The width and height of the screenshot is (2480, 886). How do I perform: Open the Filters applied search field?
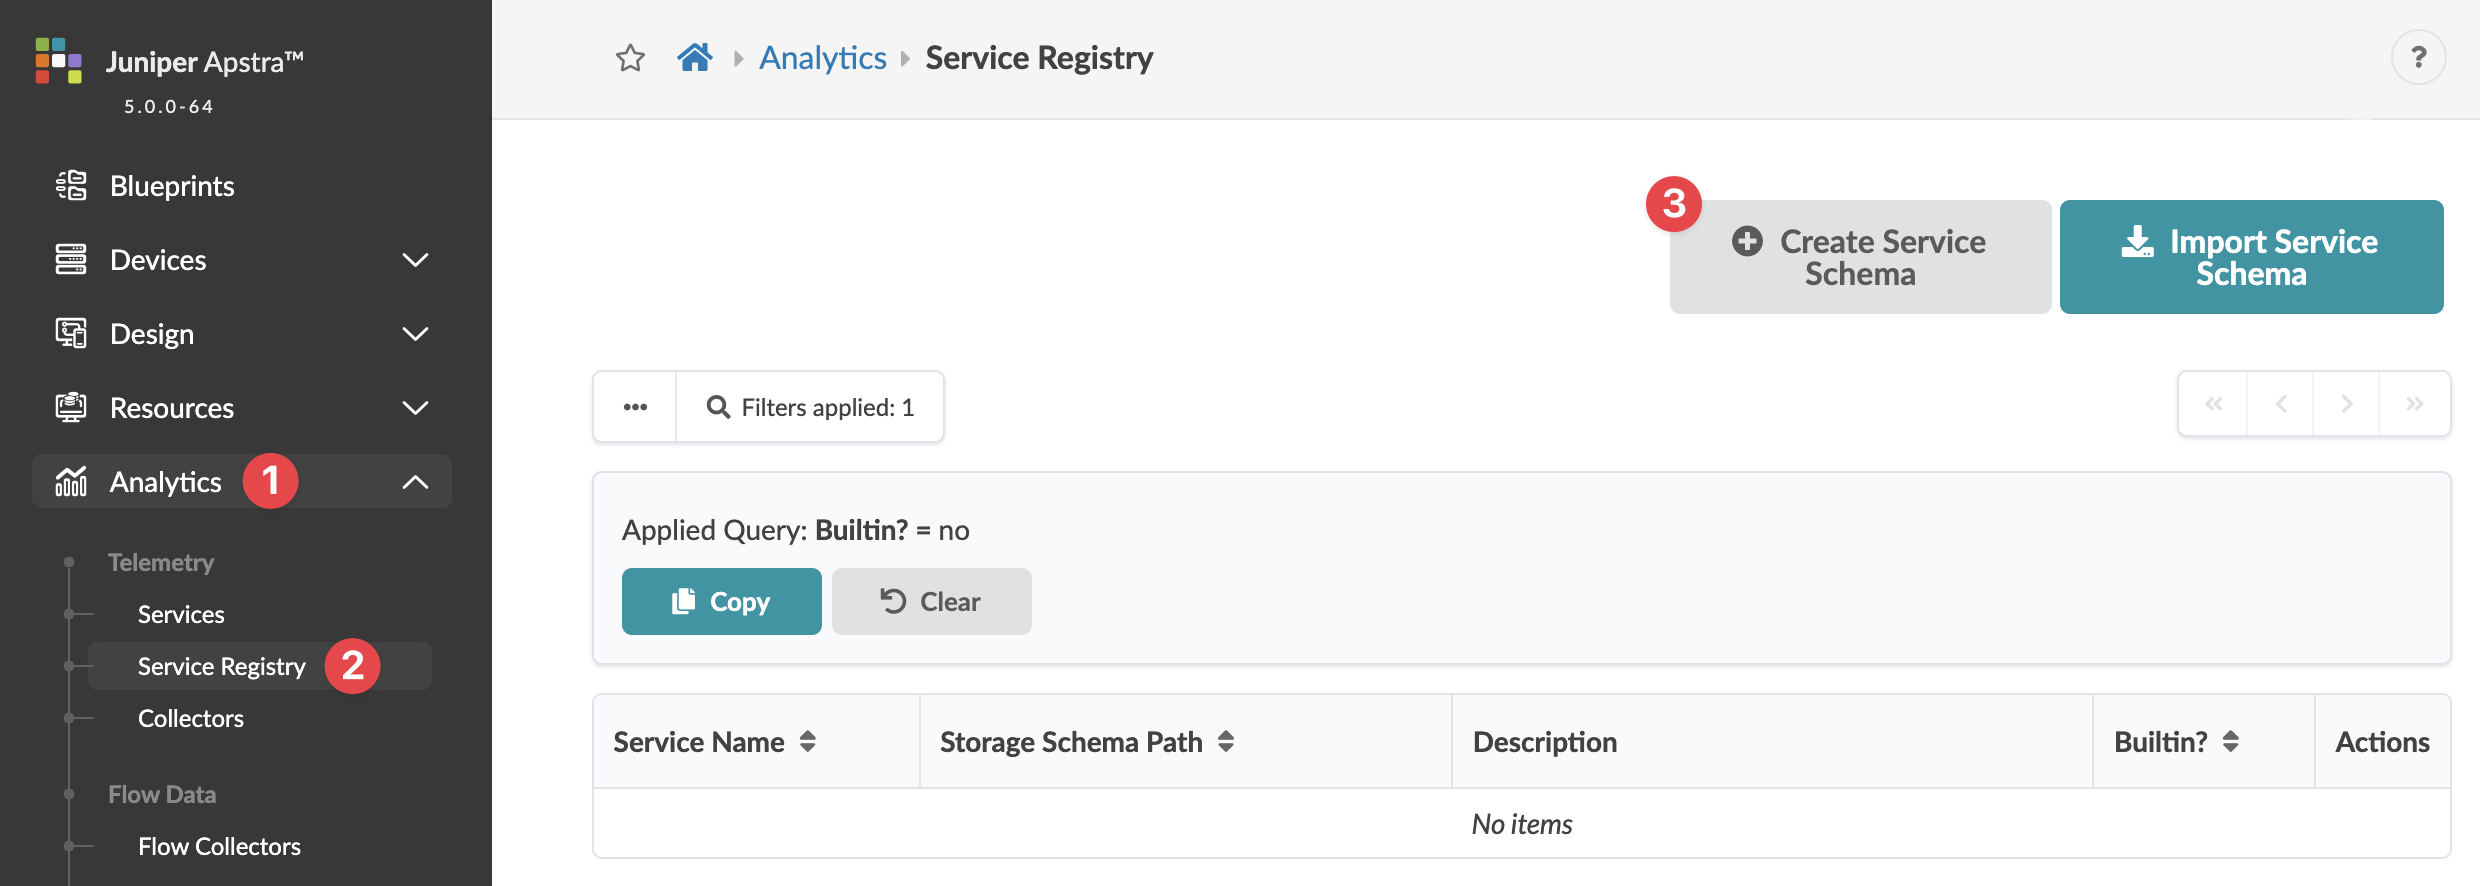pyautogui.click(x=810, y=407)
